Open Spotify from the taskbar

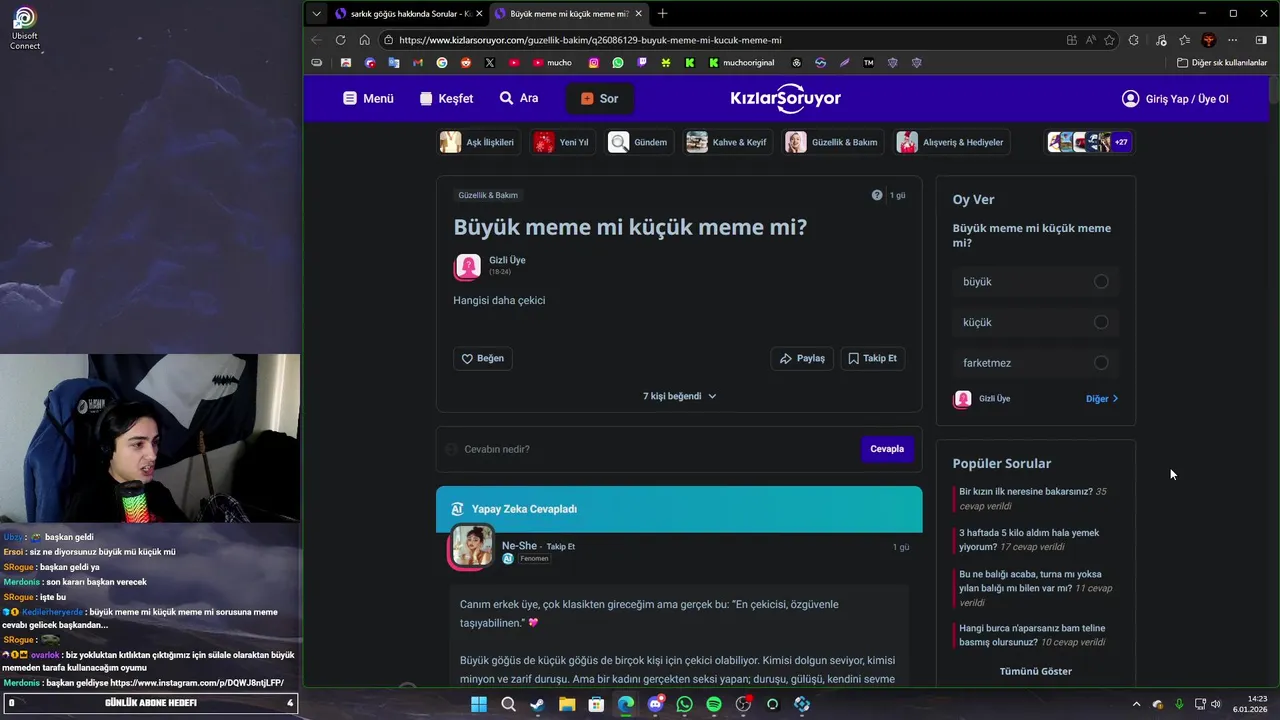[x=714, y=704]
